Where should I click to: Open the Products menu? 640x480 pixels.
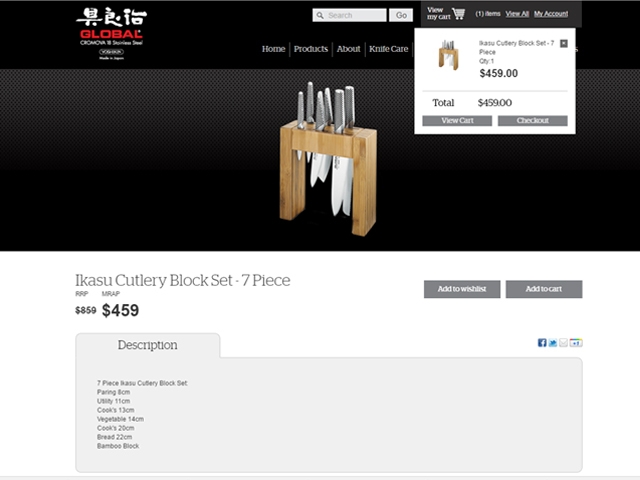pos(311,49)
